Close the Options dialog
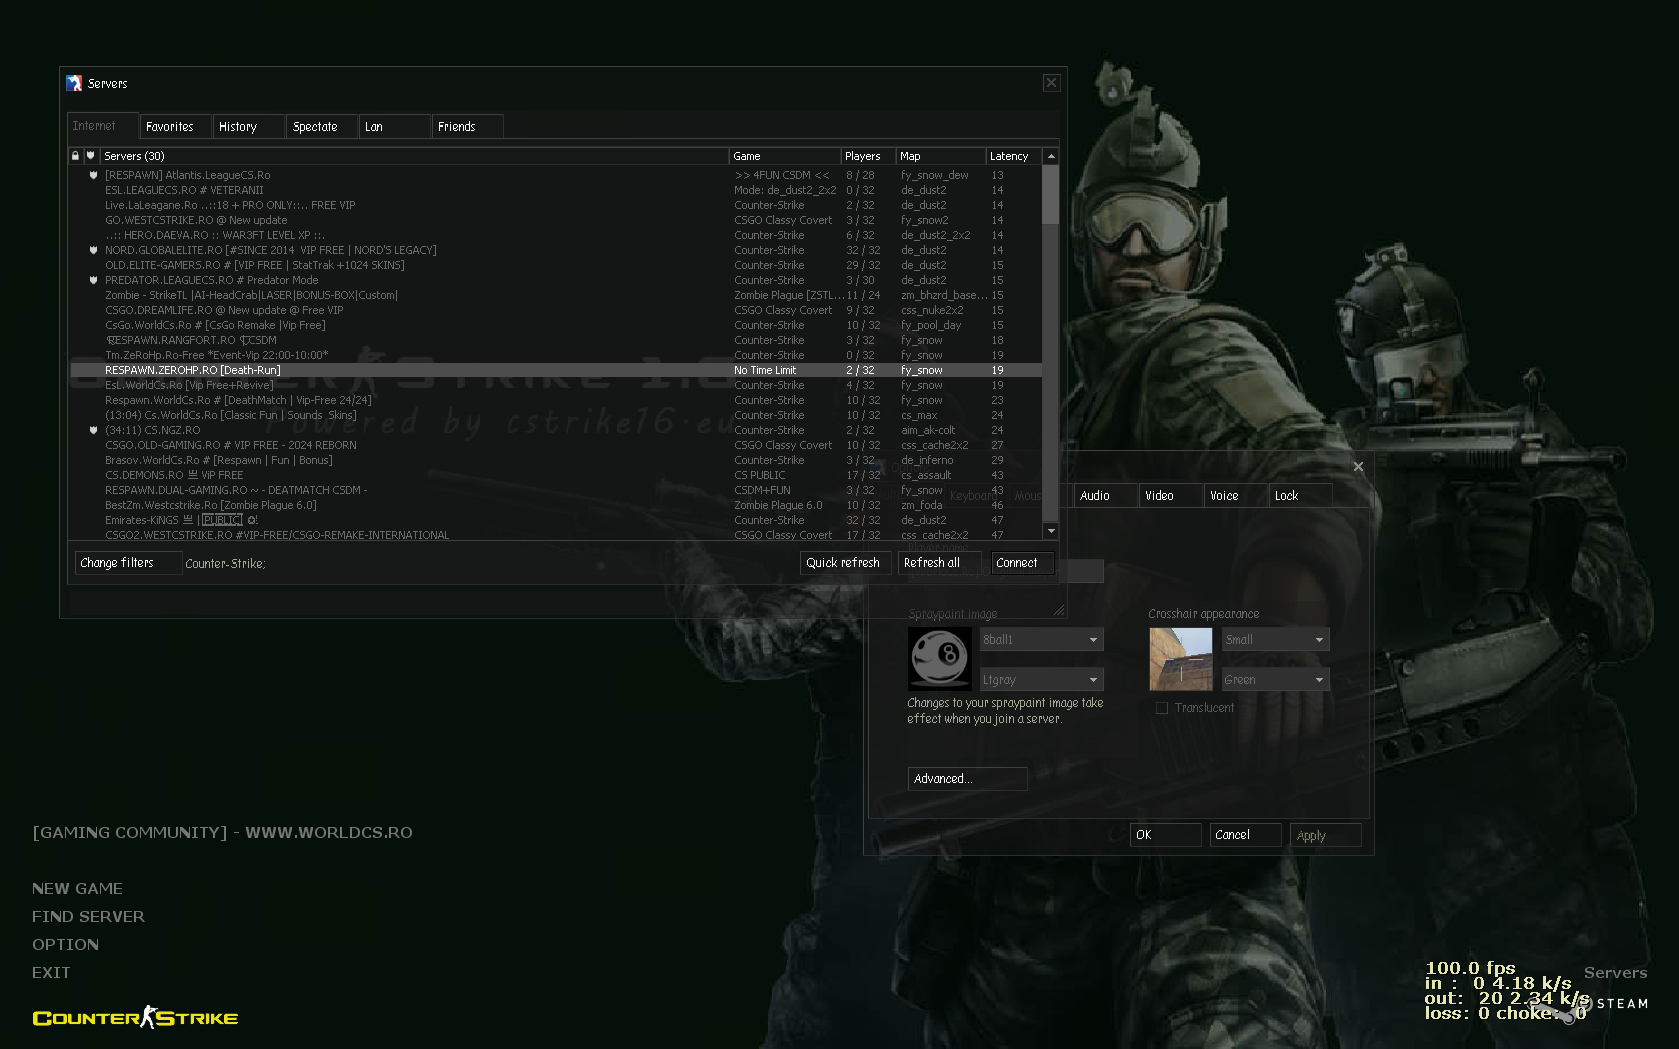Viewport: 1679px width, 1049px height. (1358, 466)
